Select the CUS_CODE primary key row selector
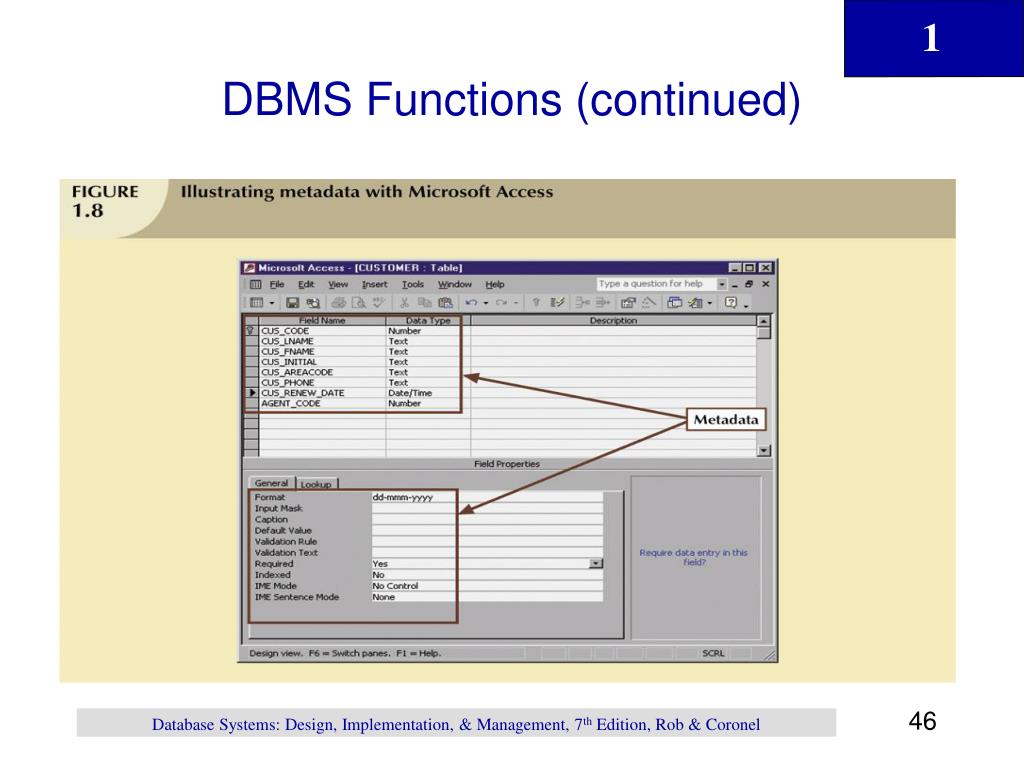The image size is (1024, 768). tap(251, 330)
